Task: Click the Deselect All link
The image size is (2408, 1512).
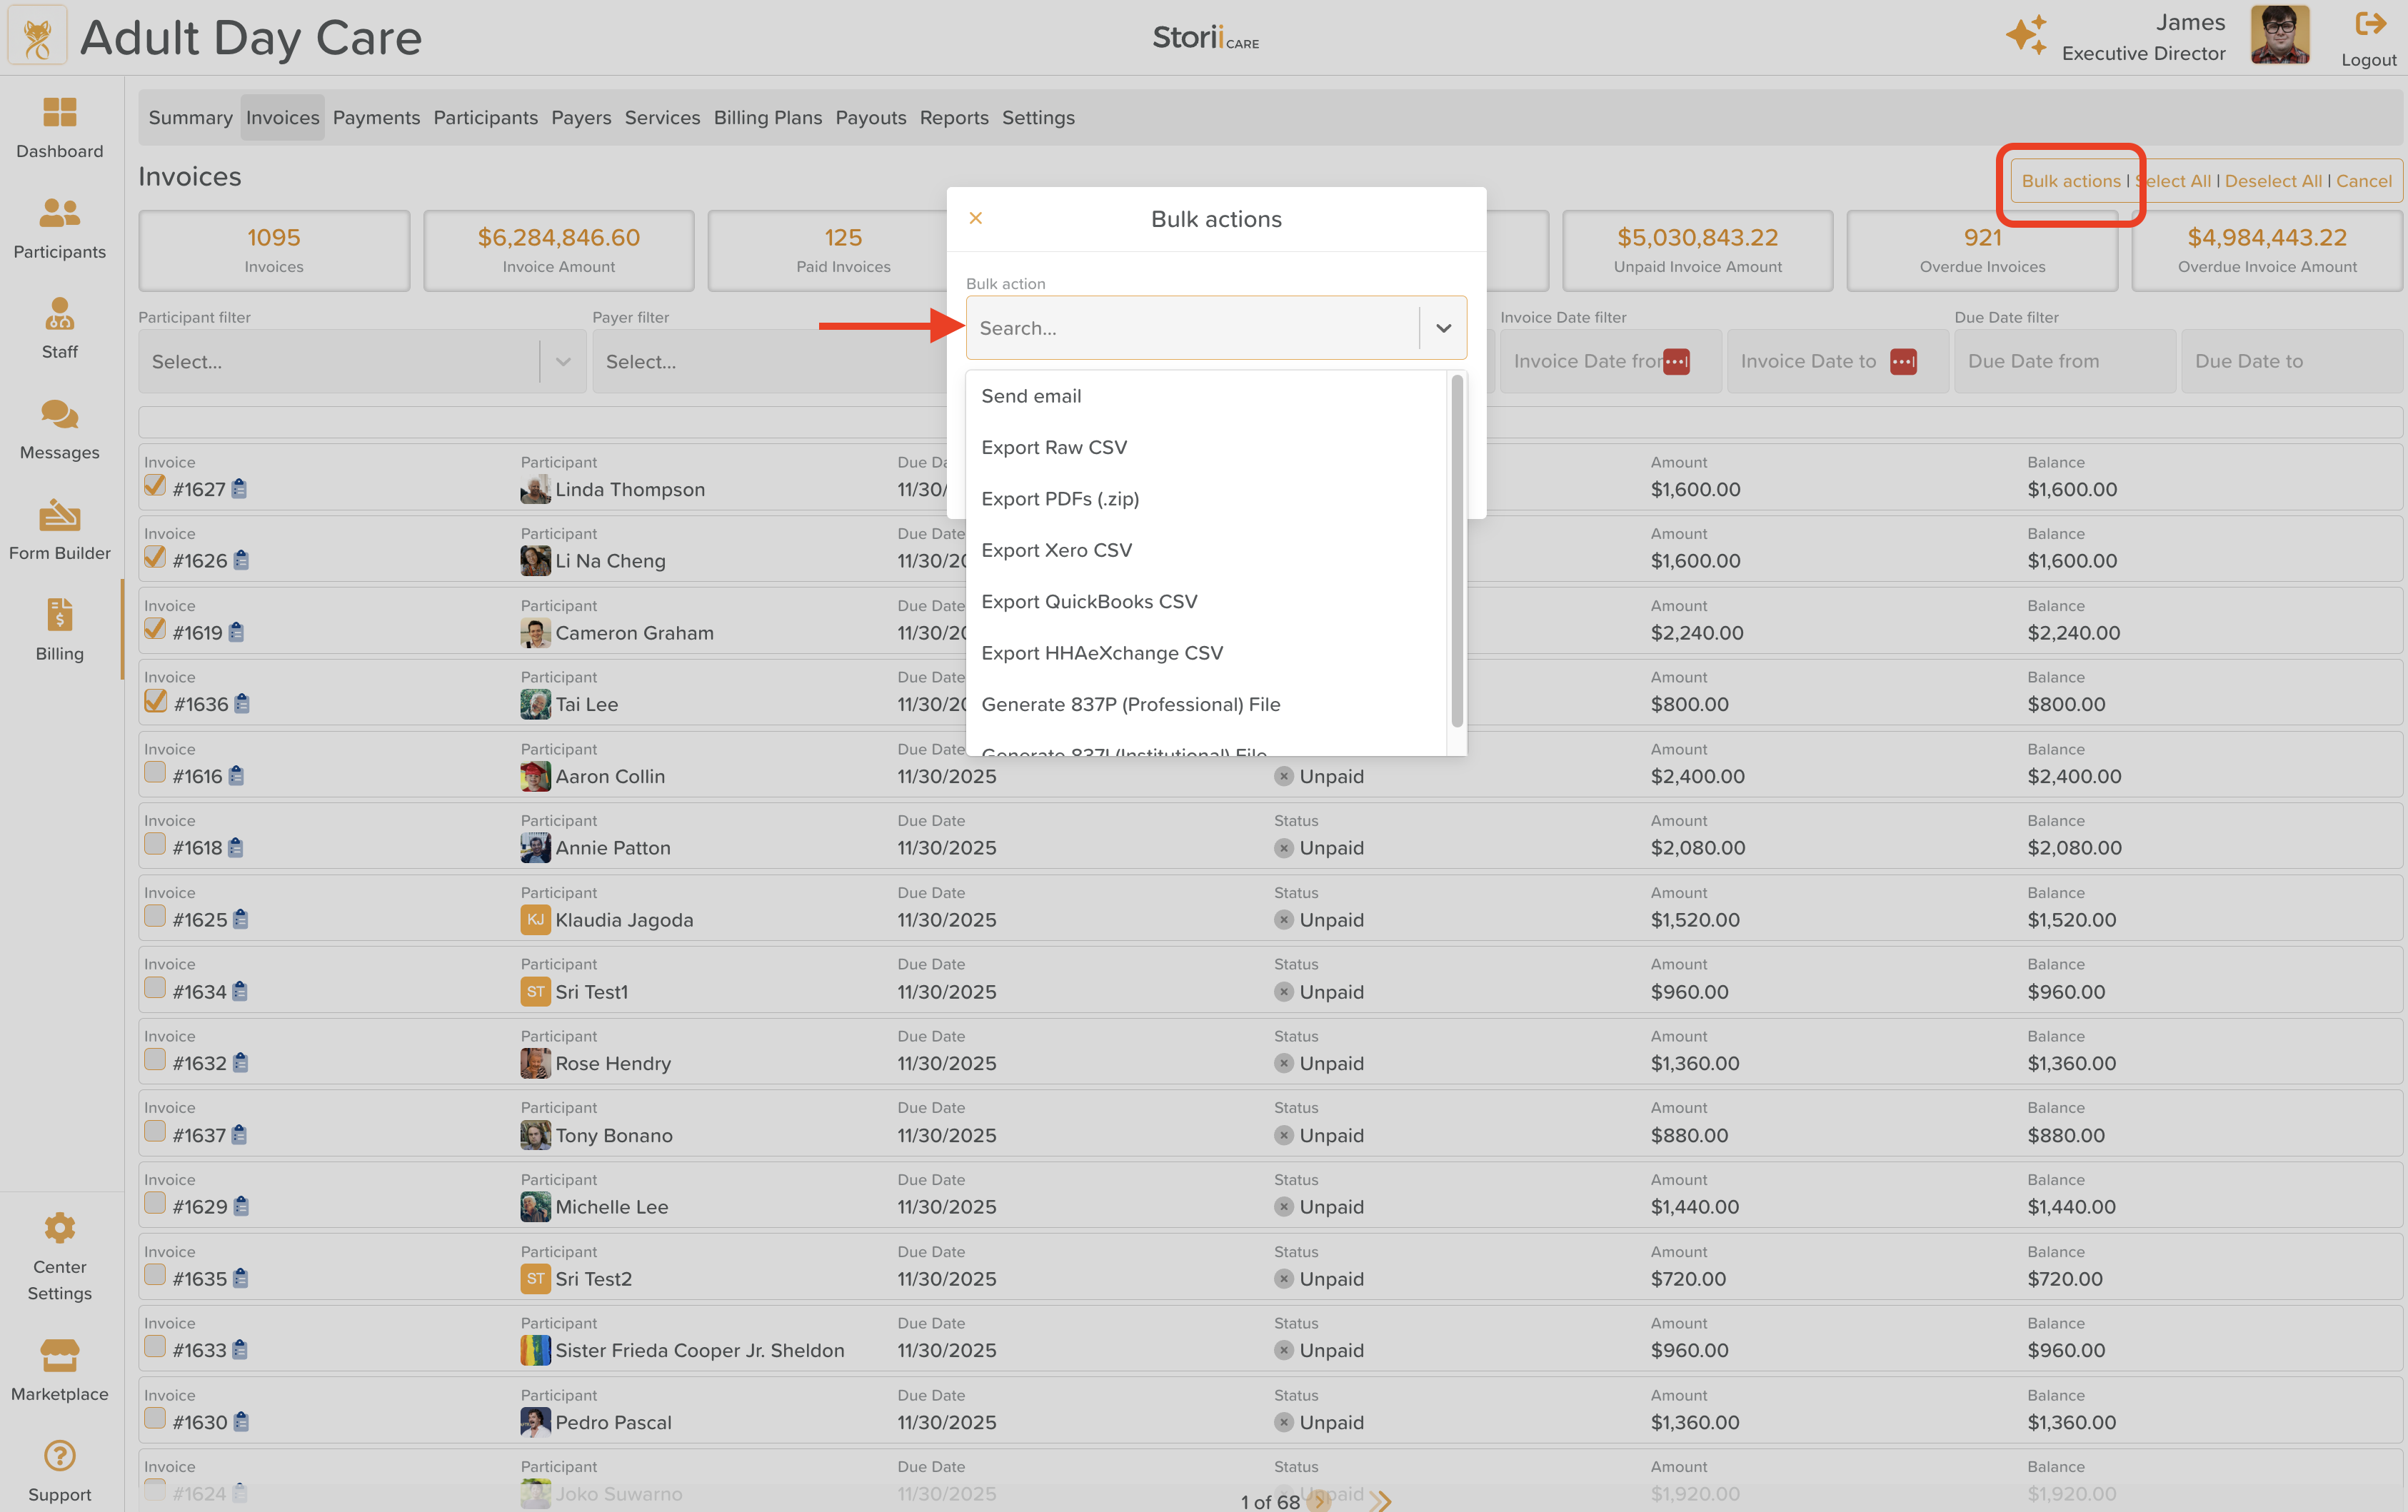Action: (x=2273, y=181)
